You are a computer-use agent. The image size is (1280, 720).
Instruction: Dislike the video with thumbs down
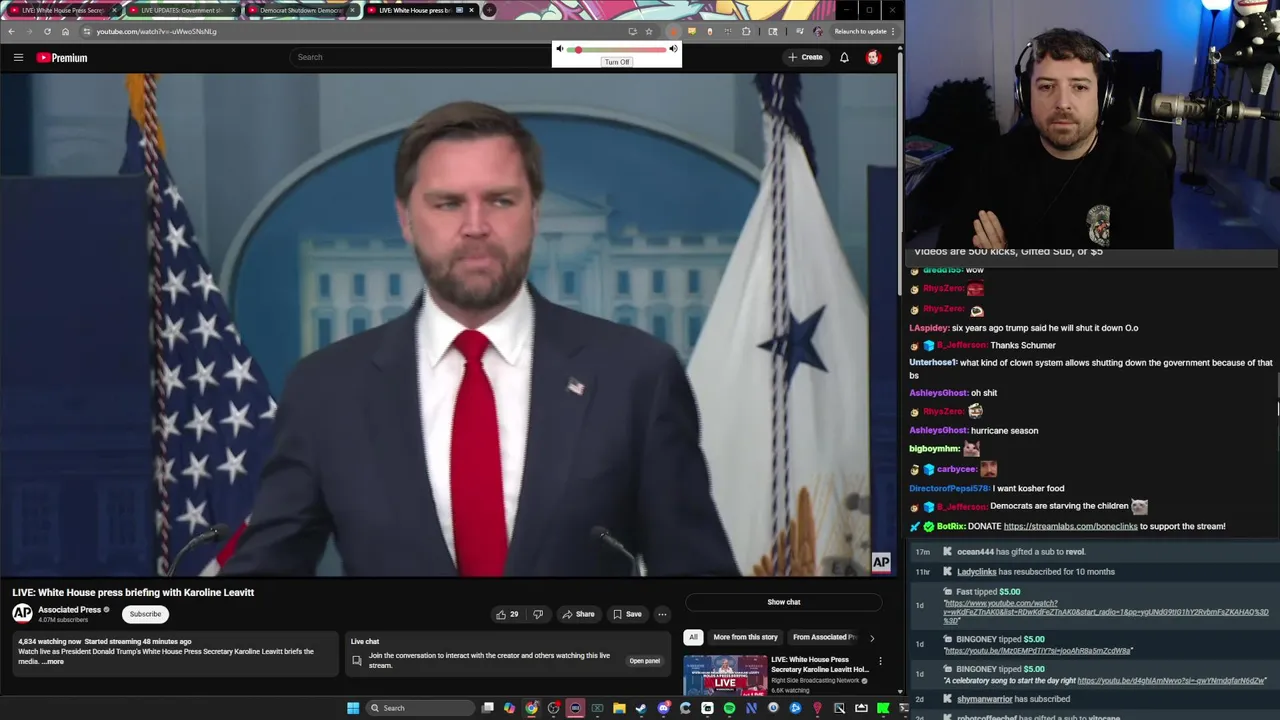(538, 614)
